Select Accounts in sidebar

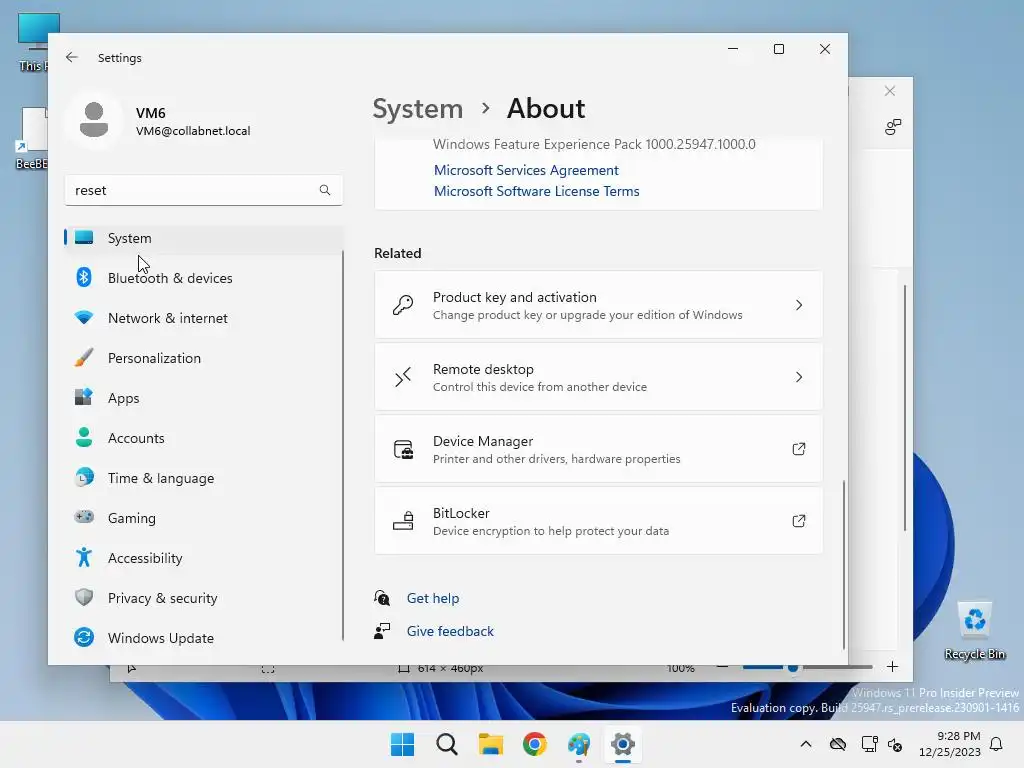204,438
